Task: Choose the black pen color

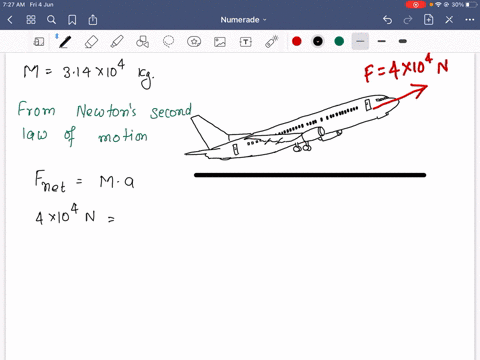Action: pyautogui.click(x=318, y=41)
